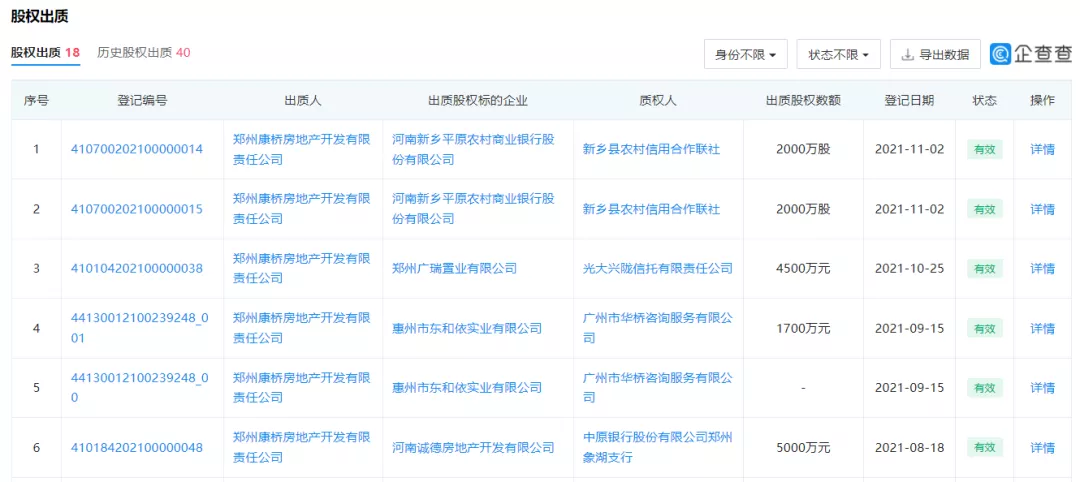Click the 导出数据 export button
The image size is (1080, 482).
[935, 54]
